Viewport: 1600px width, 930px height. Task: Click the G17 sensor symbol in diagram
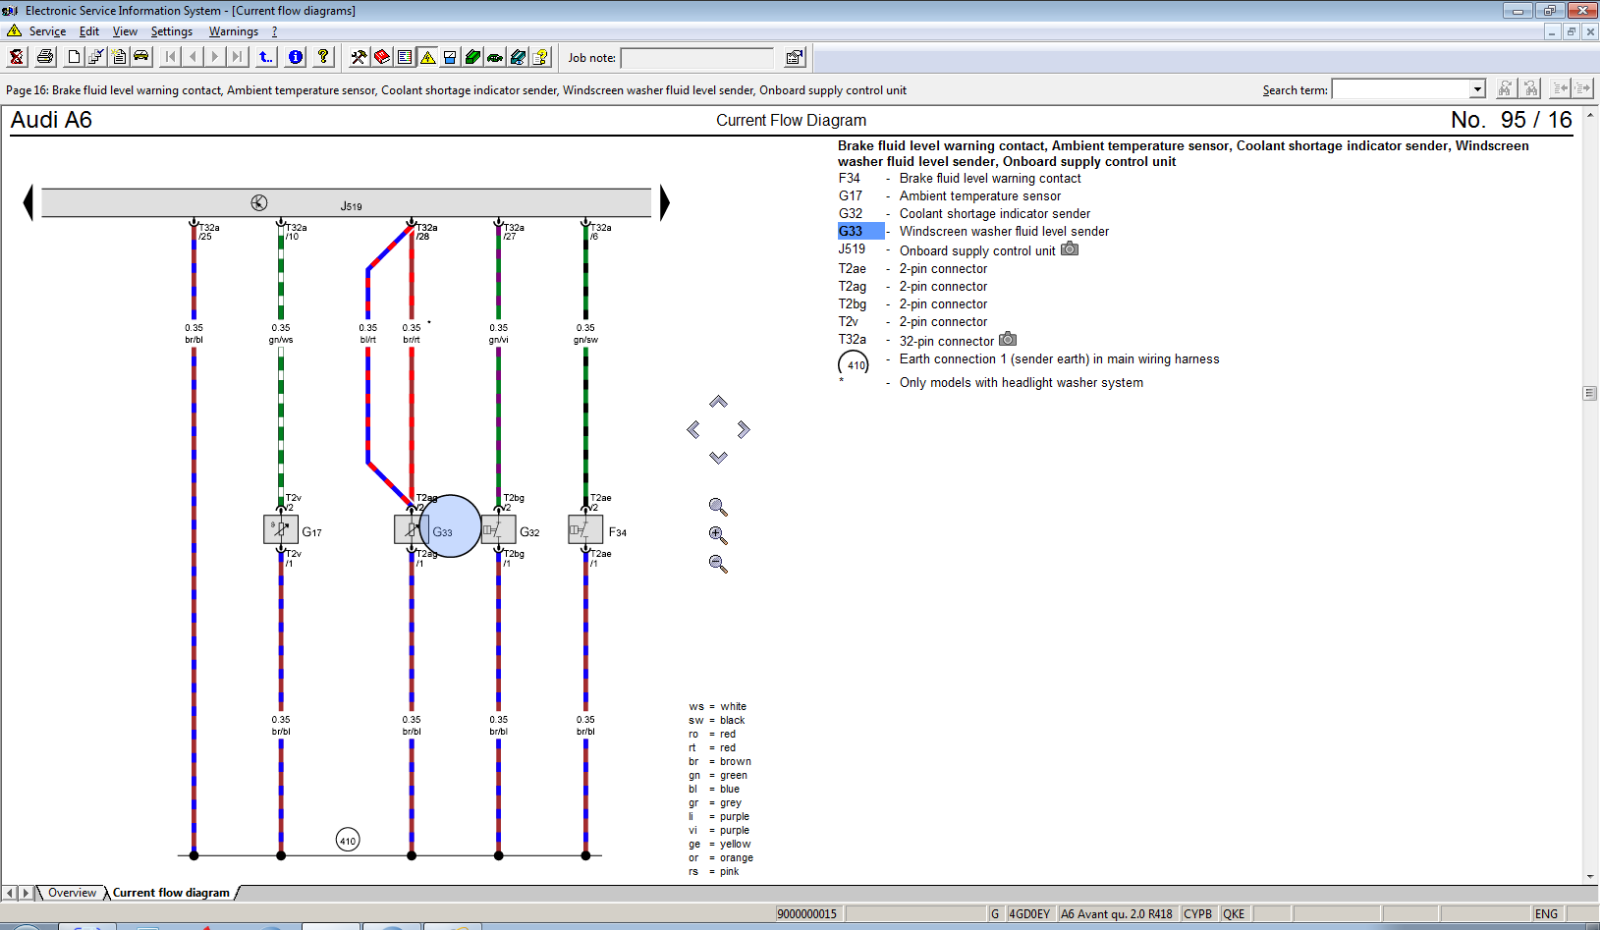click(x=281, y=529)
